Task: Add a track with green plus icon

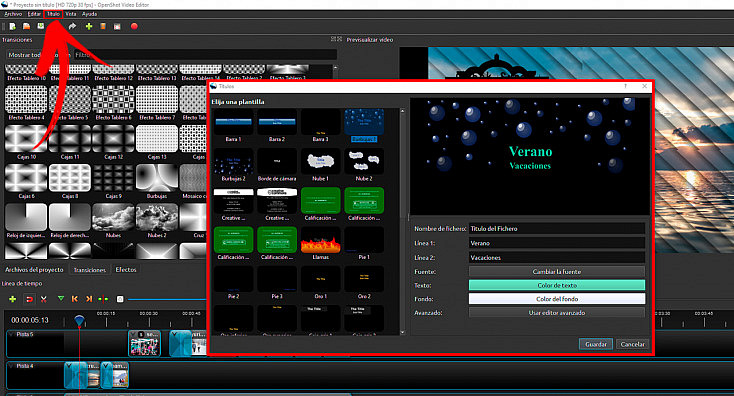Action: 13,299
